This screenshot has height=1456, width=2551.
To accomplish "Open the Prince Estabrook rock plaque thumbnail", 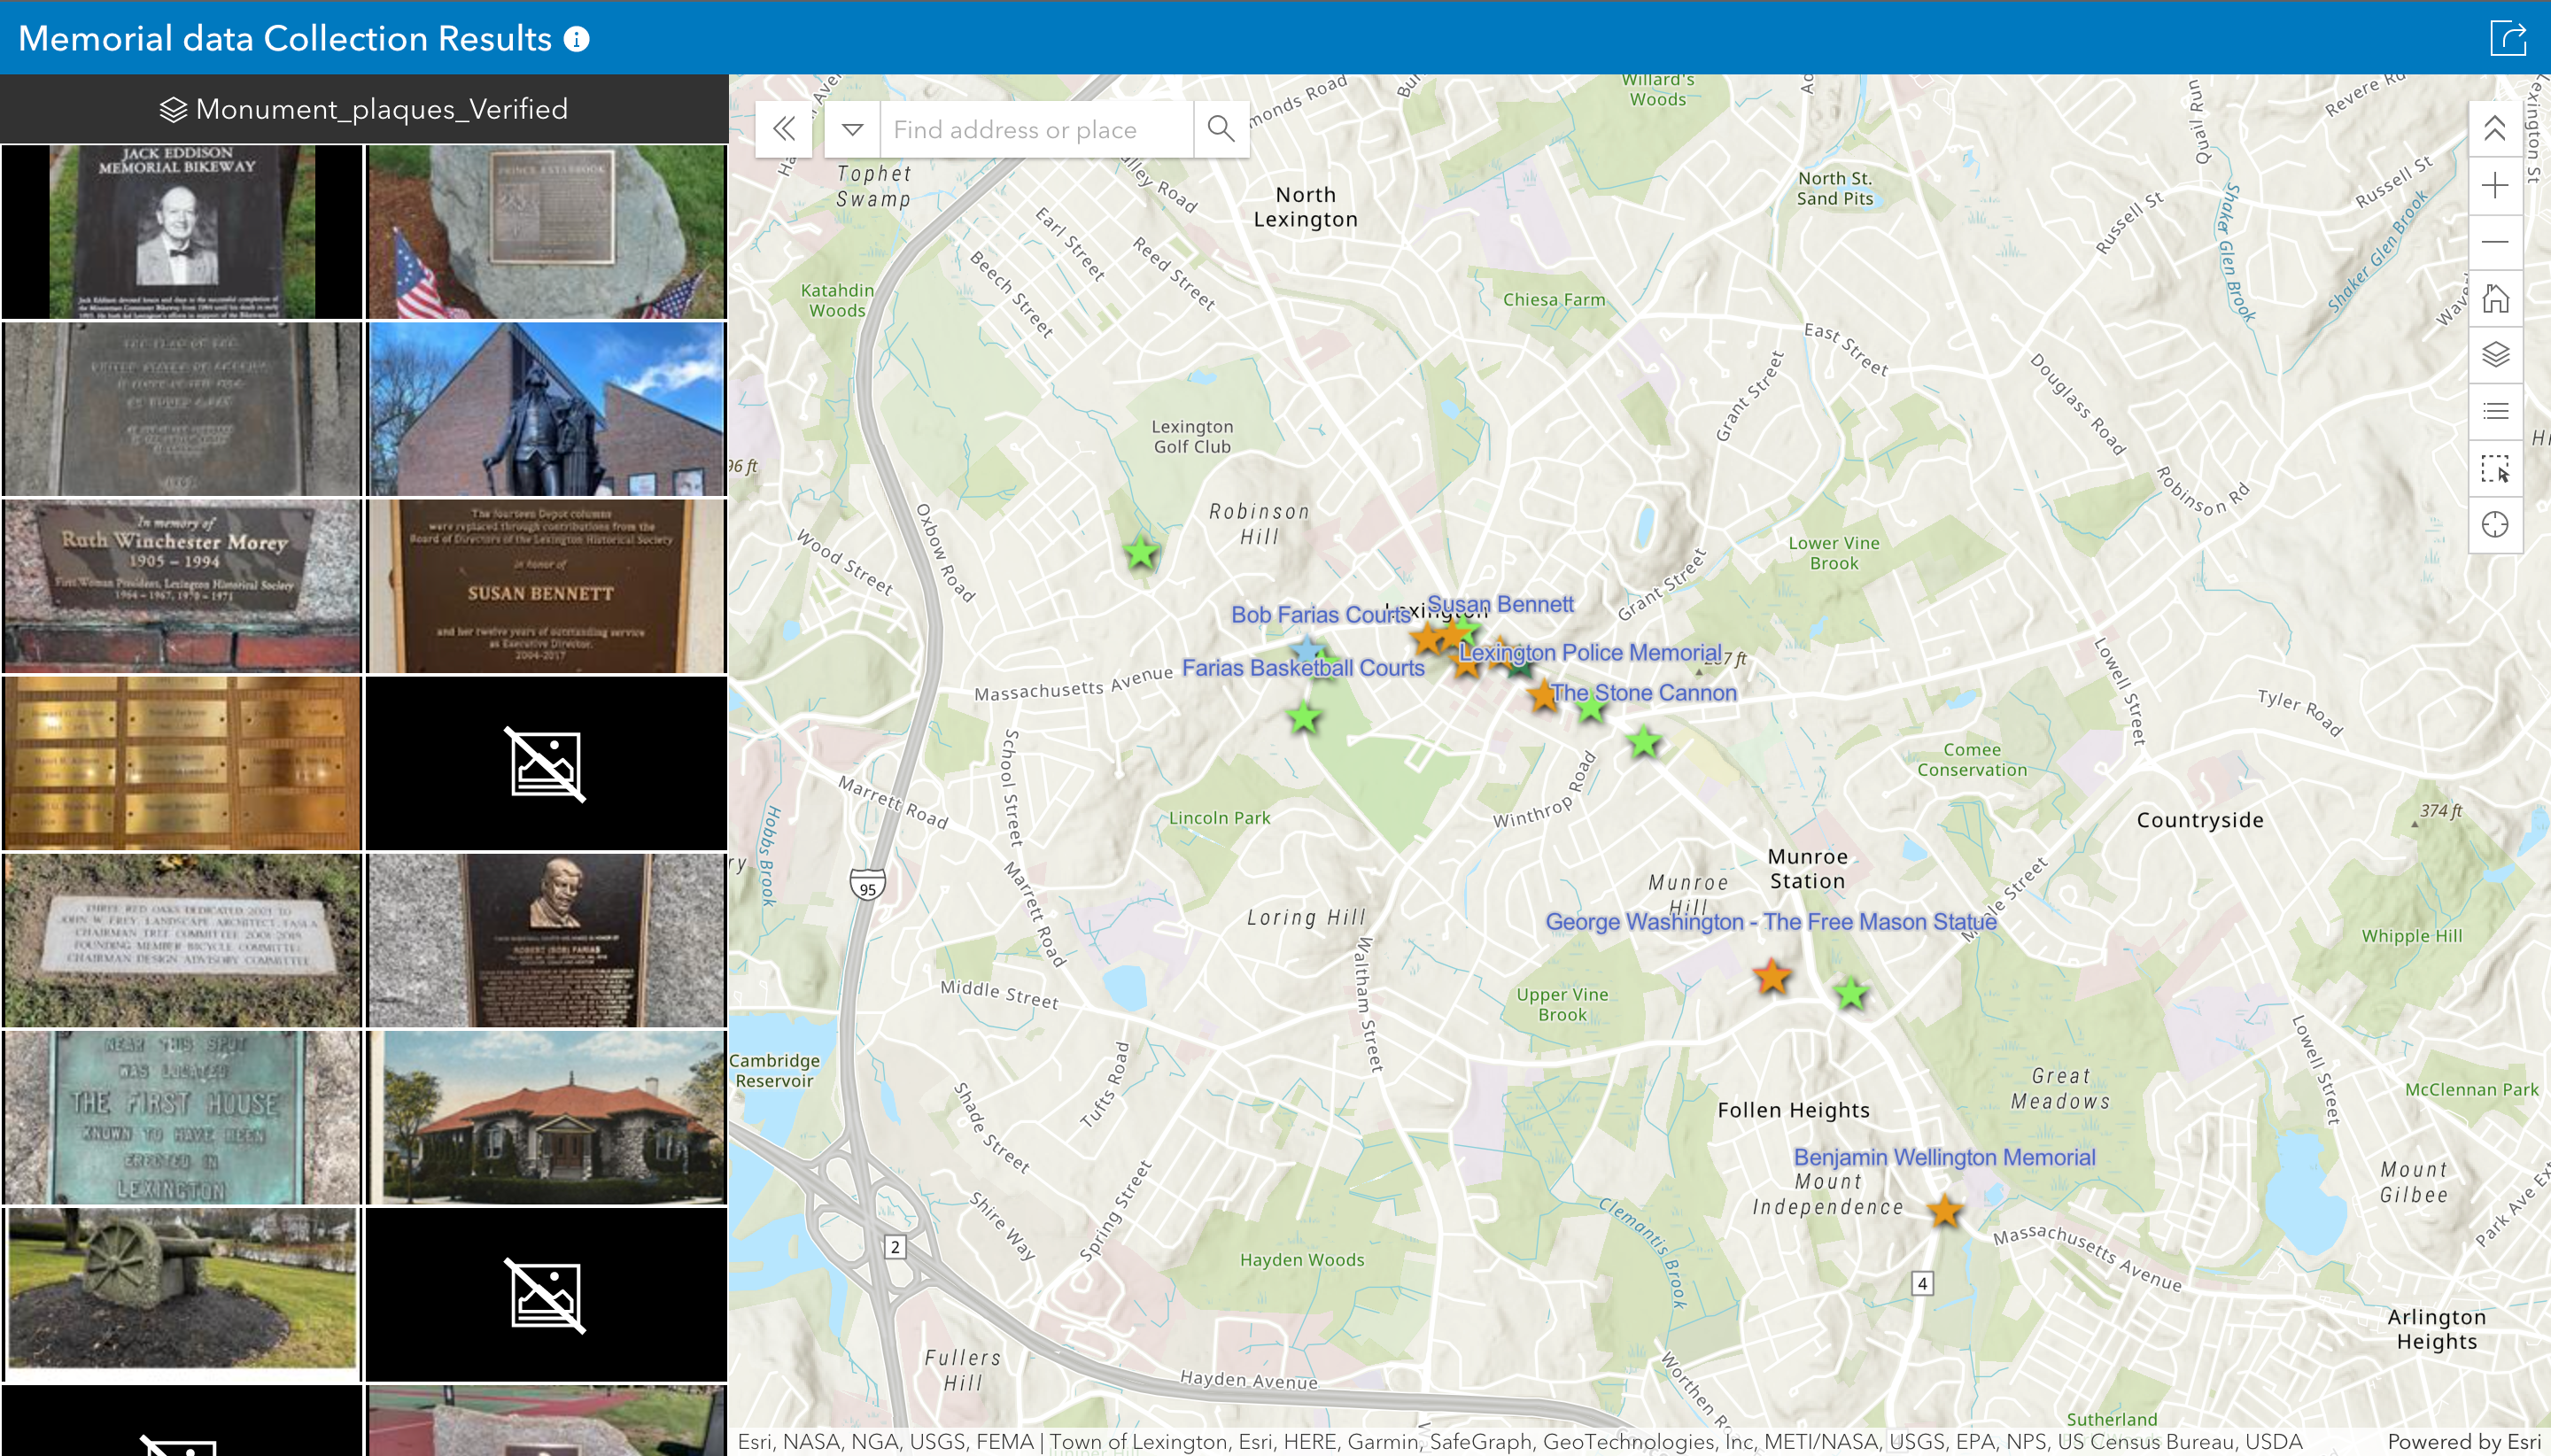I will pyautogui.click(x=546, y=232).
